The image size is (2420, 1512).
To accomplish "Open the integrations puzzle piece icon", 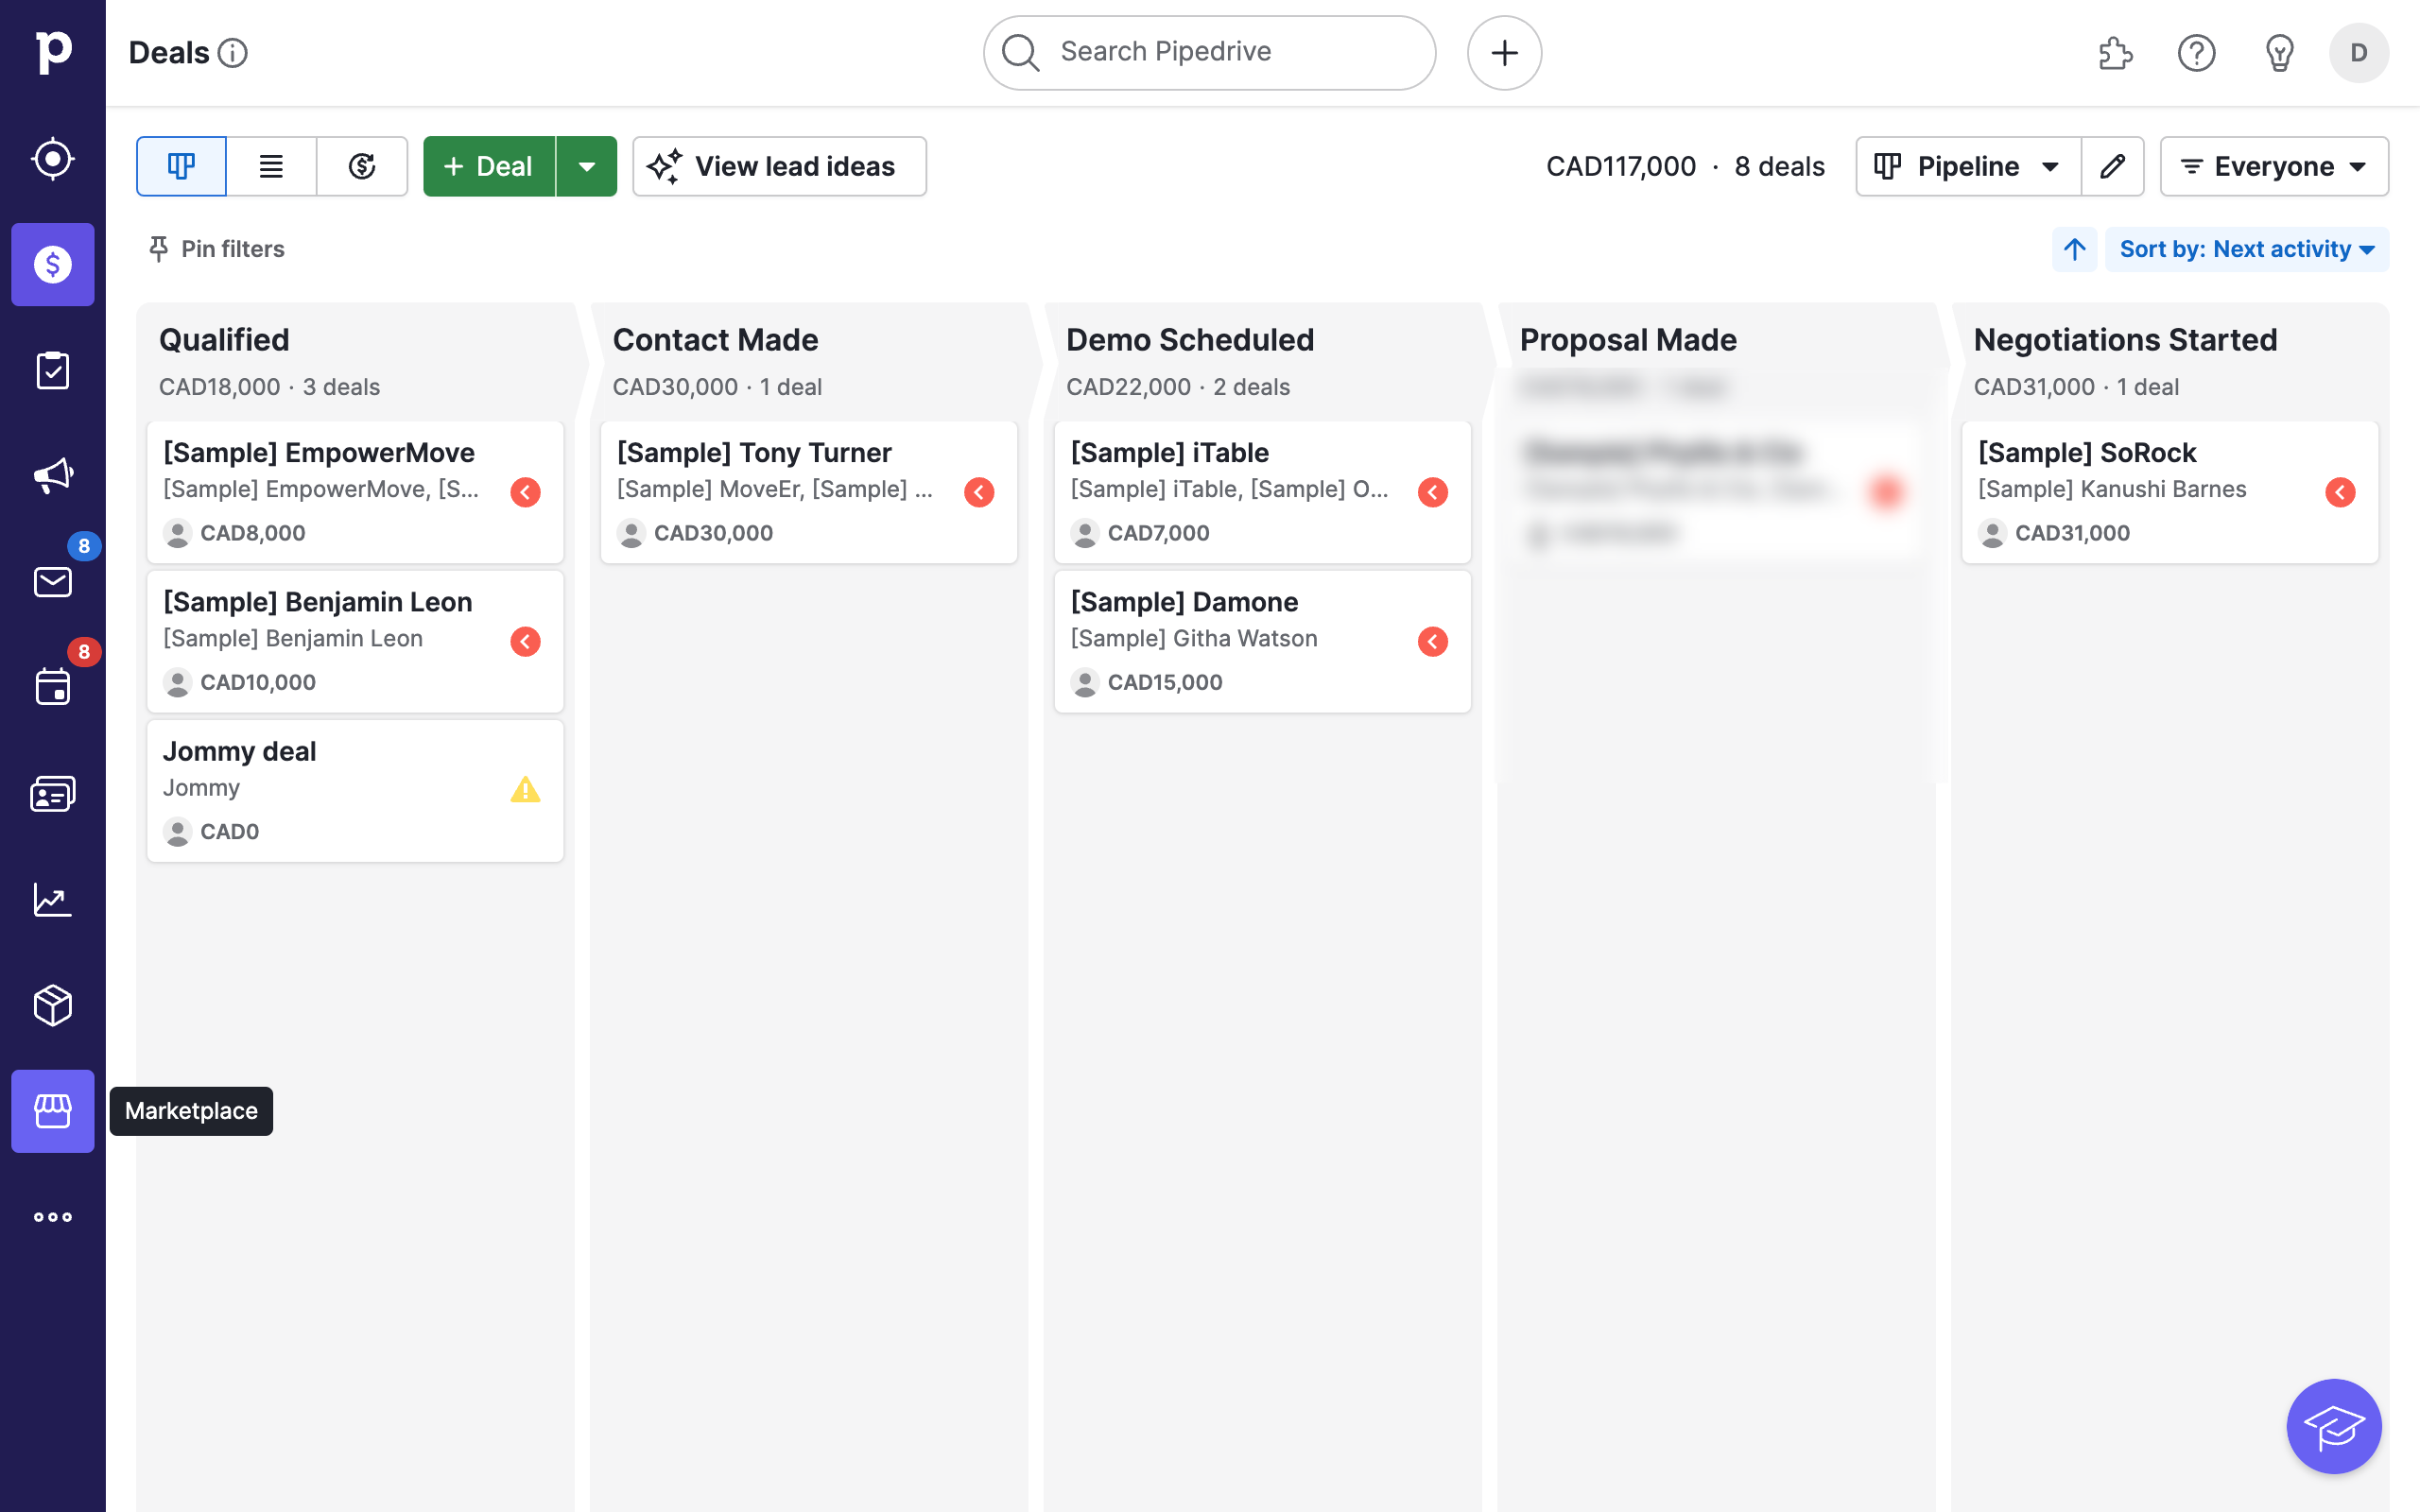I will (2115, 53).
